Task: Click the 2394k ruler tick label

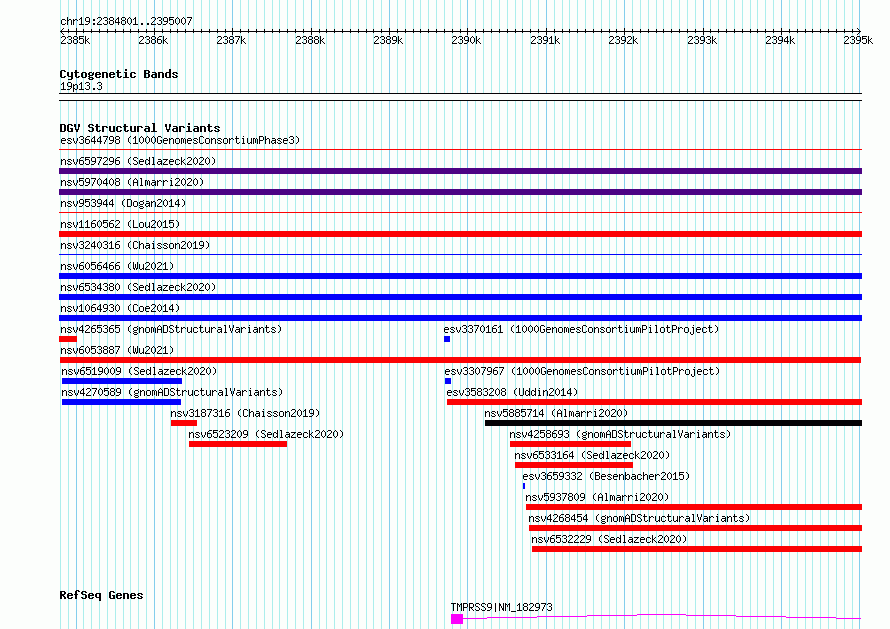Action: point(780,40)
